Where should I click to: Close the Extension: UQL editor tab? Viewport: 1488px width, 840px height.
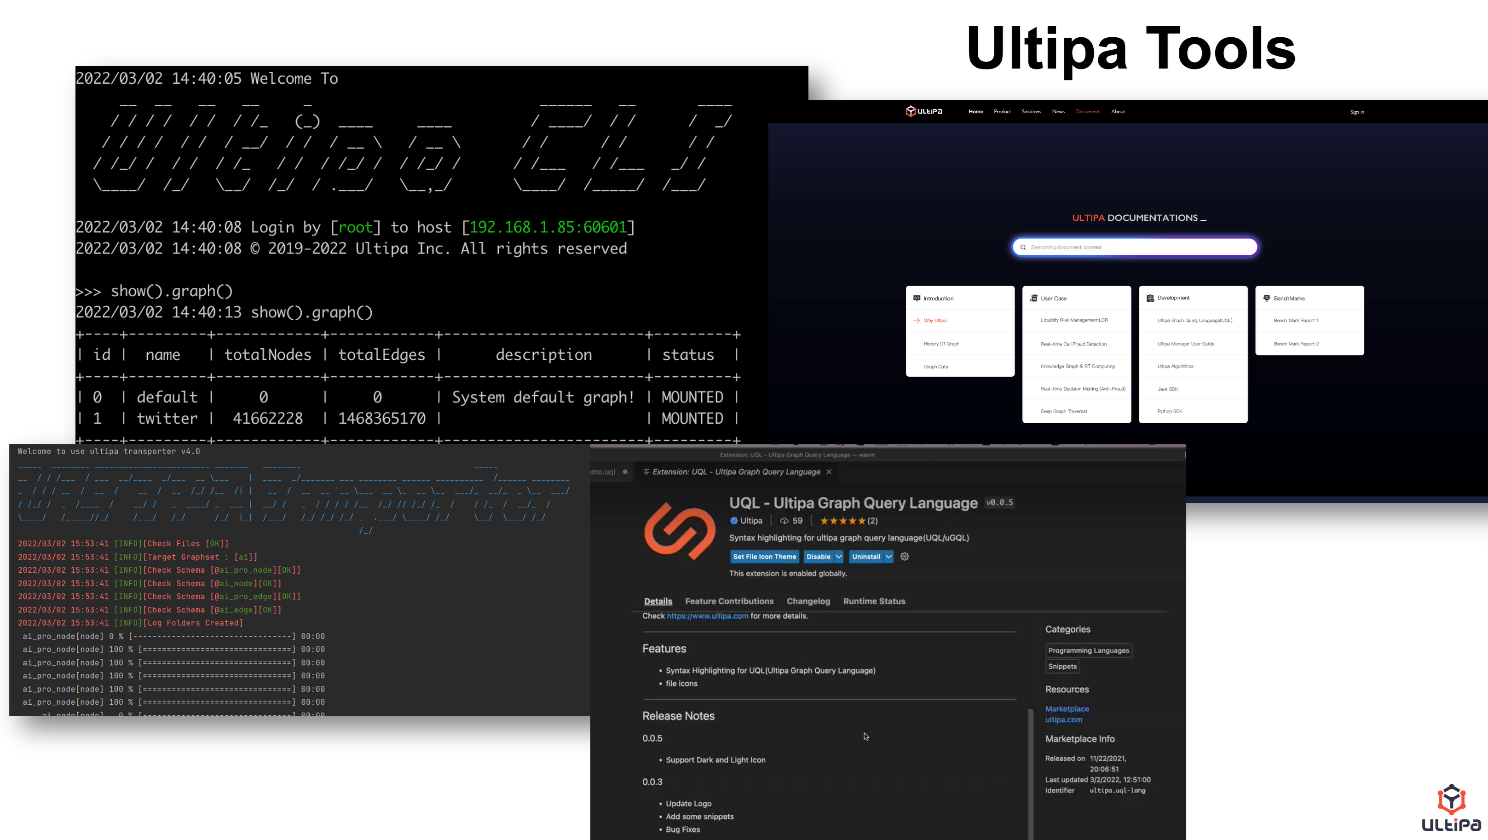(x=829, y=472)
